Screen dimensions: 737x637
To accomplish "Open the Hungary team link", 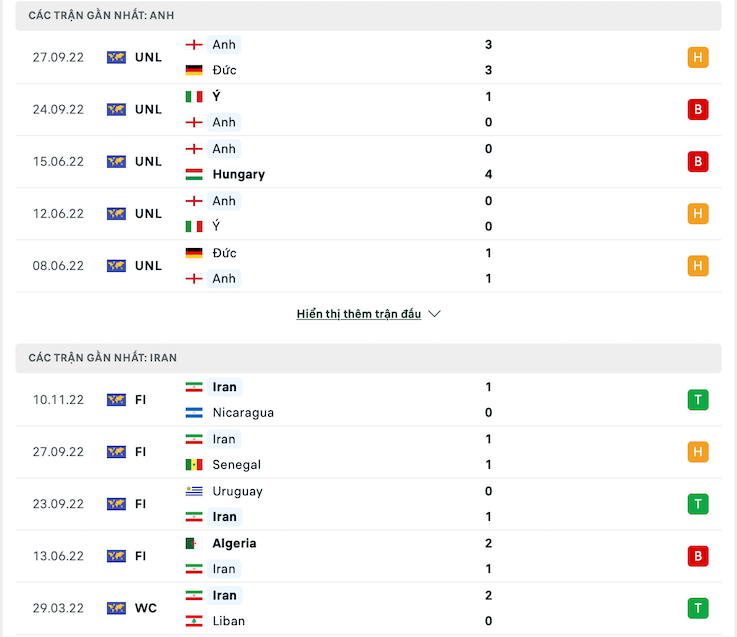I will click(x=239, y=174).
